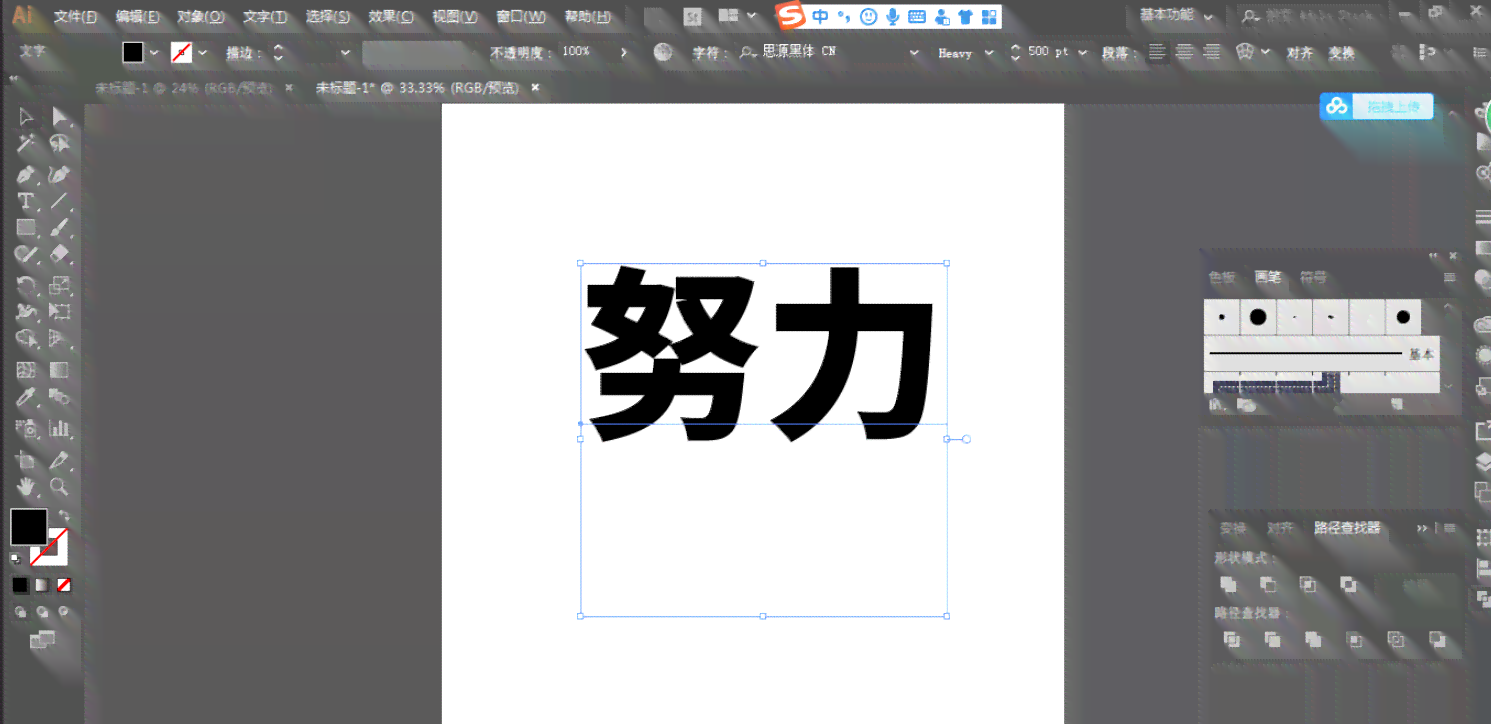Select the Lasso tool
This screenshot has width=1491, height=724.
pyautogui.click(x=61, y=145)
